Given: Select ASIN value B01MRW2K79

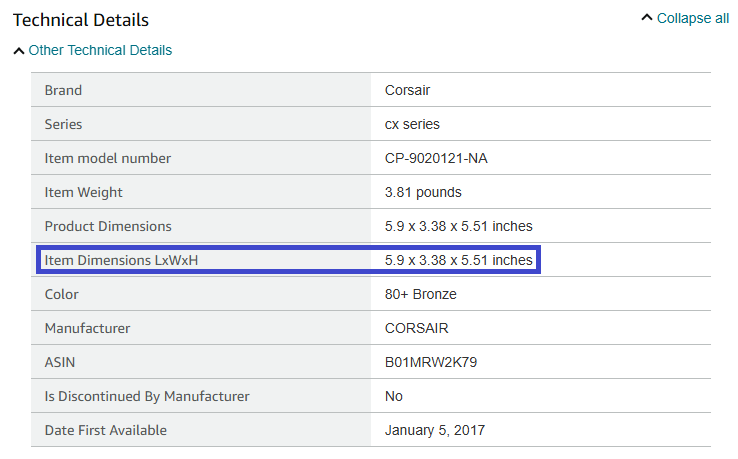Looking at the screenshot, I should (431, 362).
